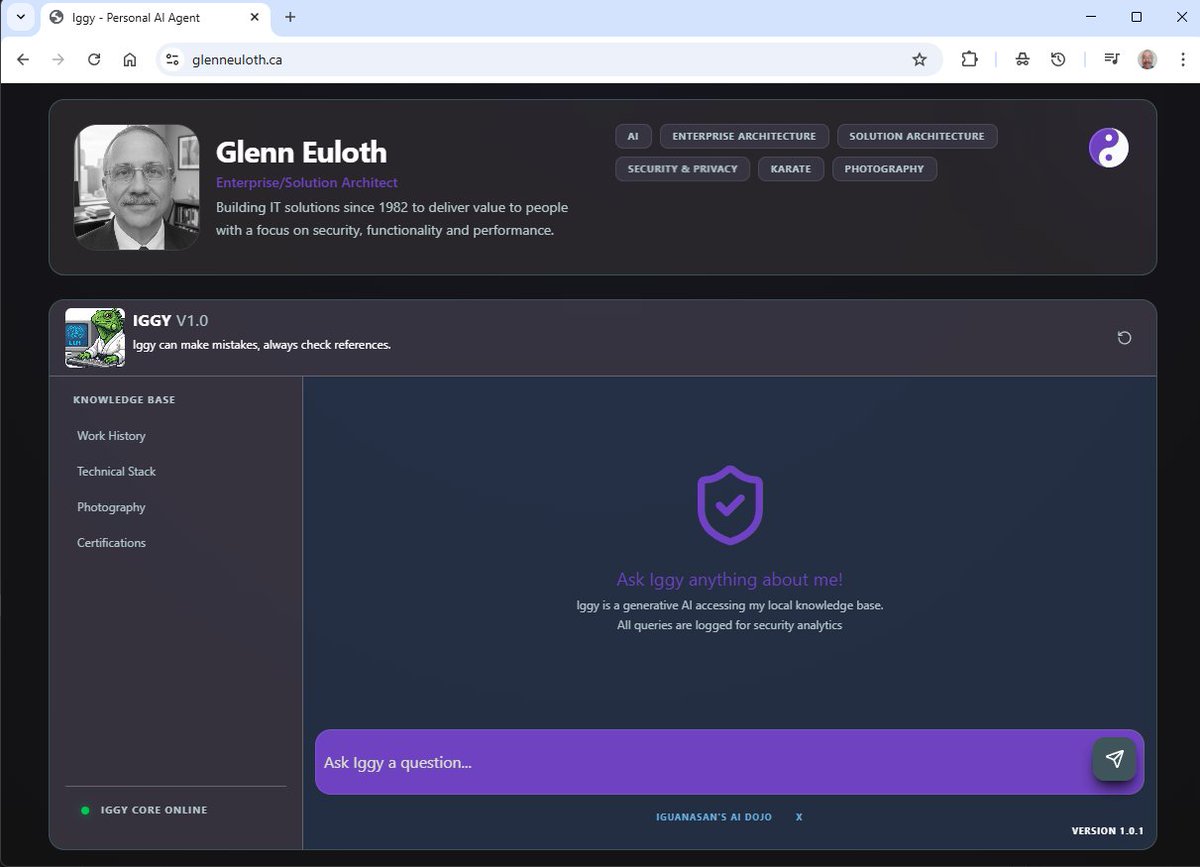This screenshot has width=1200, height=867.
Task: Click the Iggy can make mistakes notice
Action: 262,345
